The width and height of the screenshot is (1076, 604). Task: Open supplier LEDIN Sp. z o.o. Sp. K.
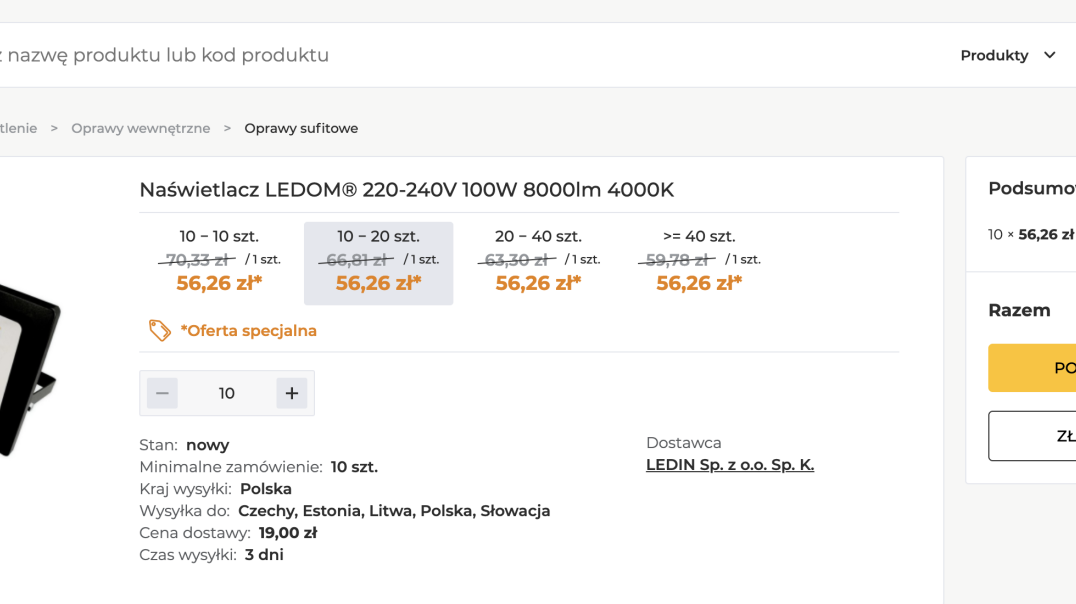pyautogui.click(x=730, y=465)
